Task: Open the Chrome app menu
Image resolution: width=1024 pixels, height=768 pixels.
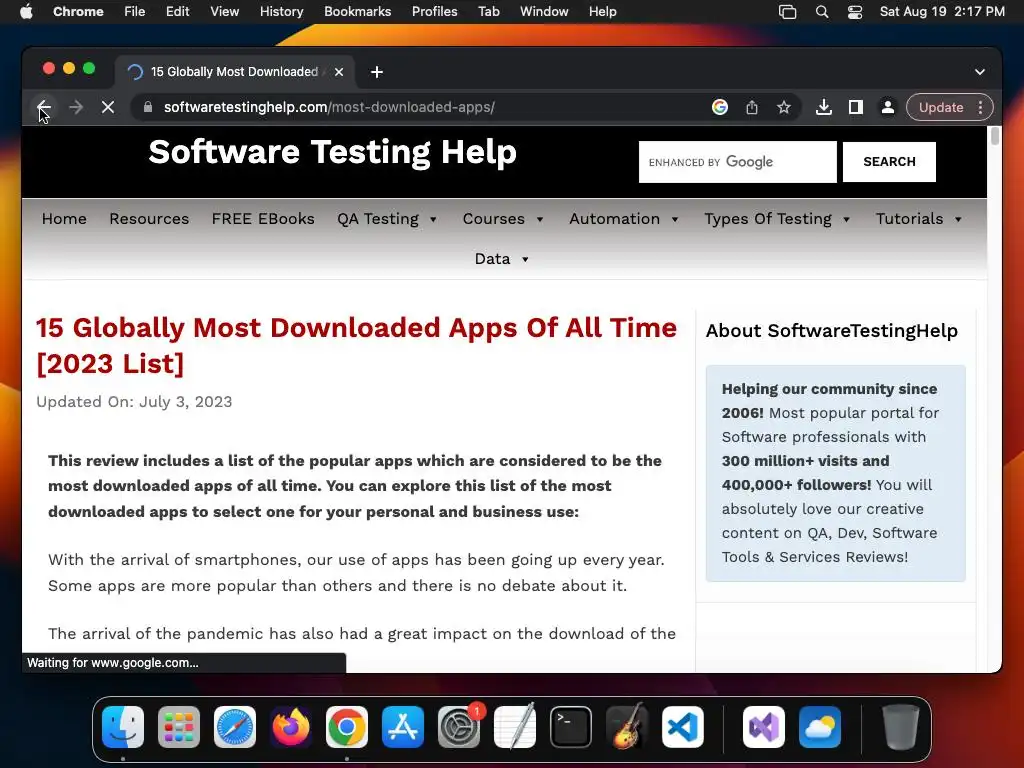Action: tap(78, 12)
